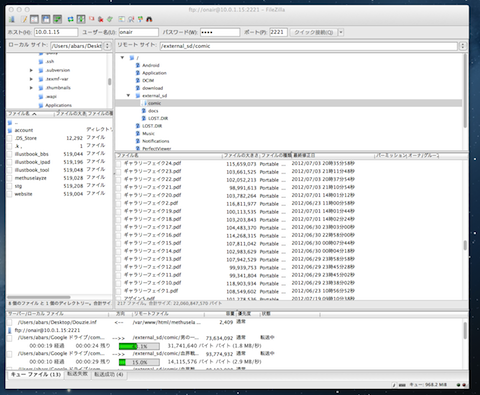
Task: Toggle the synchronized browsing icon
Action: coord(140,19)
